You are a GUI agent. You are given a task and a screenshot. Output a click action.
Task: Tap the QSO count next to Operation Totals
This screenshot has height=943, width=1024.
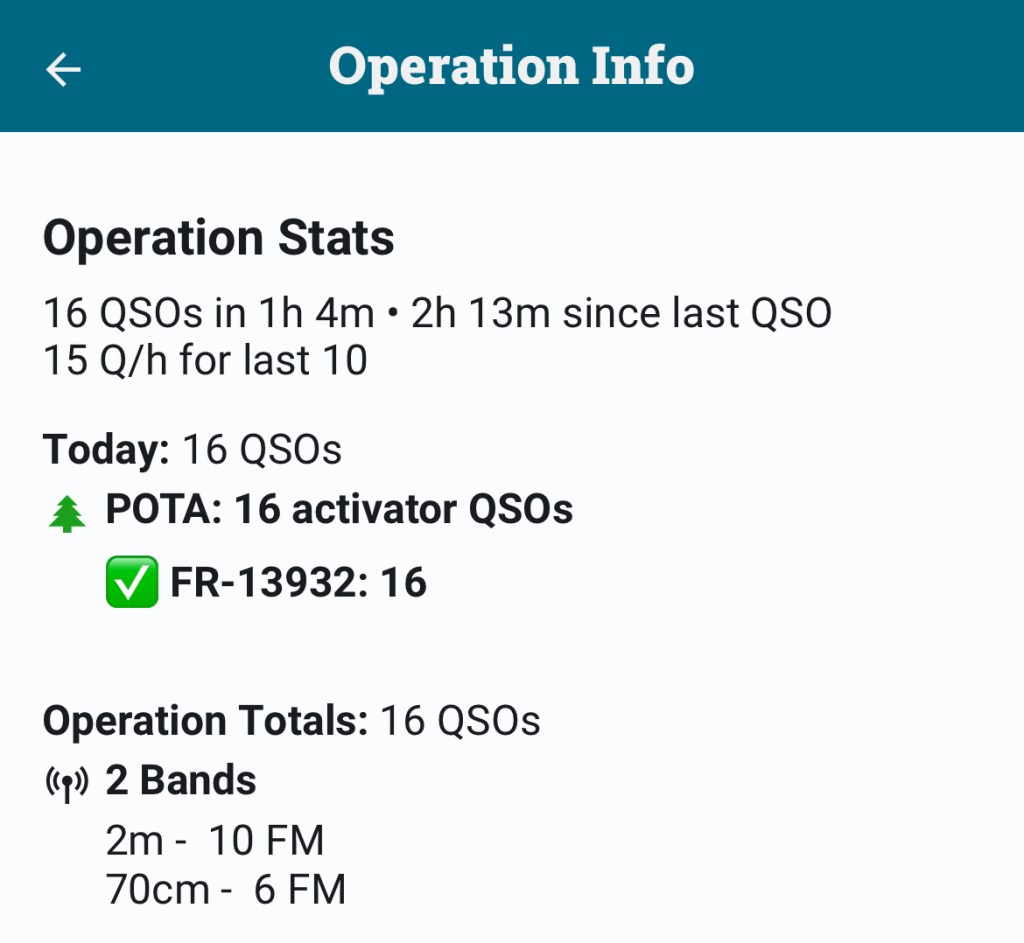[x=460, y=721]
